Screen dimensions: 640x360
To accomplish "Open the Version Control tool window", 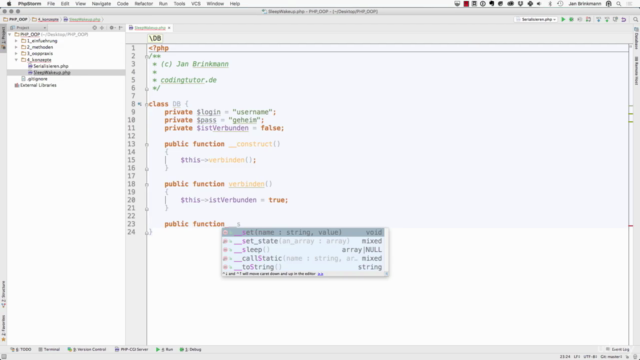I will point(87,349).
